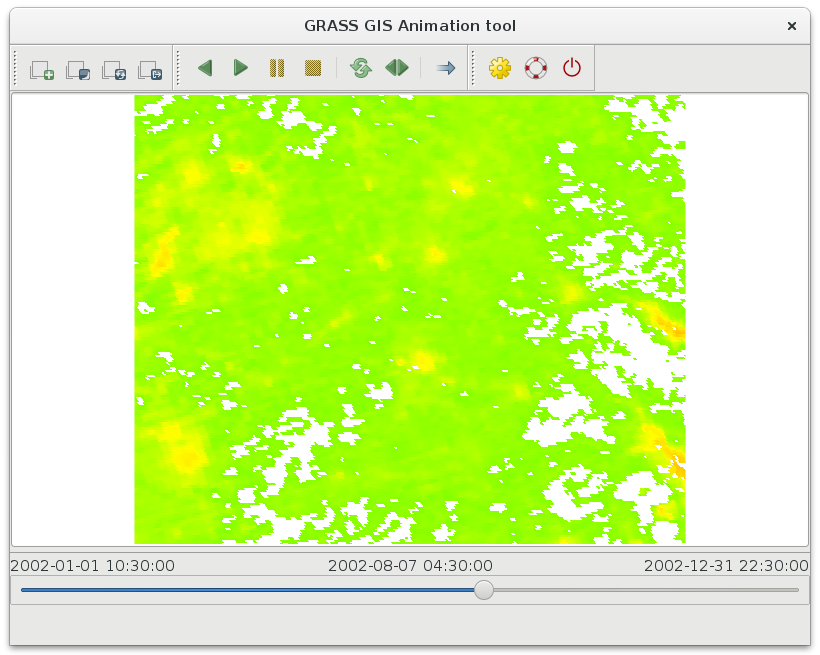Viewport: 820px width, 655px height.
Task: Play animation forward with right arrow
Action: (241, 68)
